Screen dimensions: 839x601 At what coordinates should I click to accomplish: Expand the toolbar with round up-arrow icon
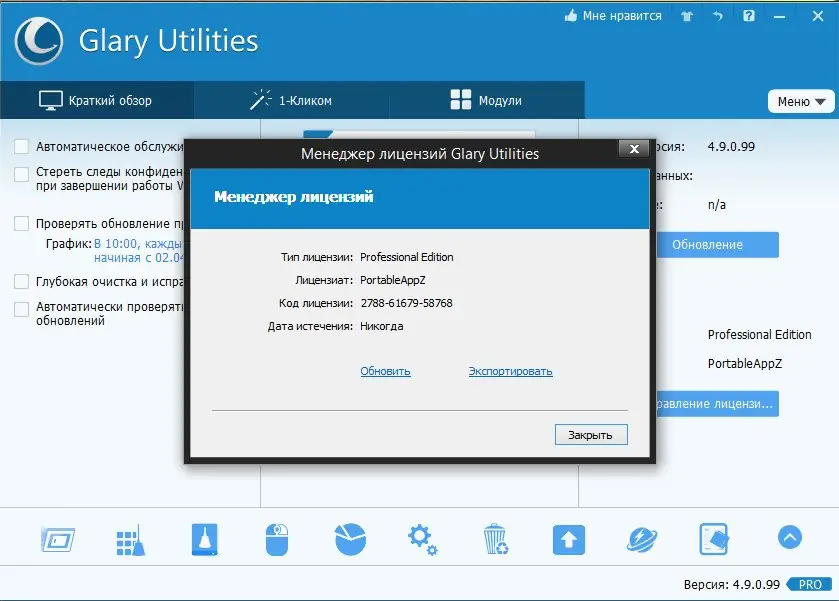pyautogui.click(x=790, y=537)
